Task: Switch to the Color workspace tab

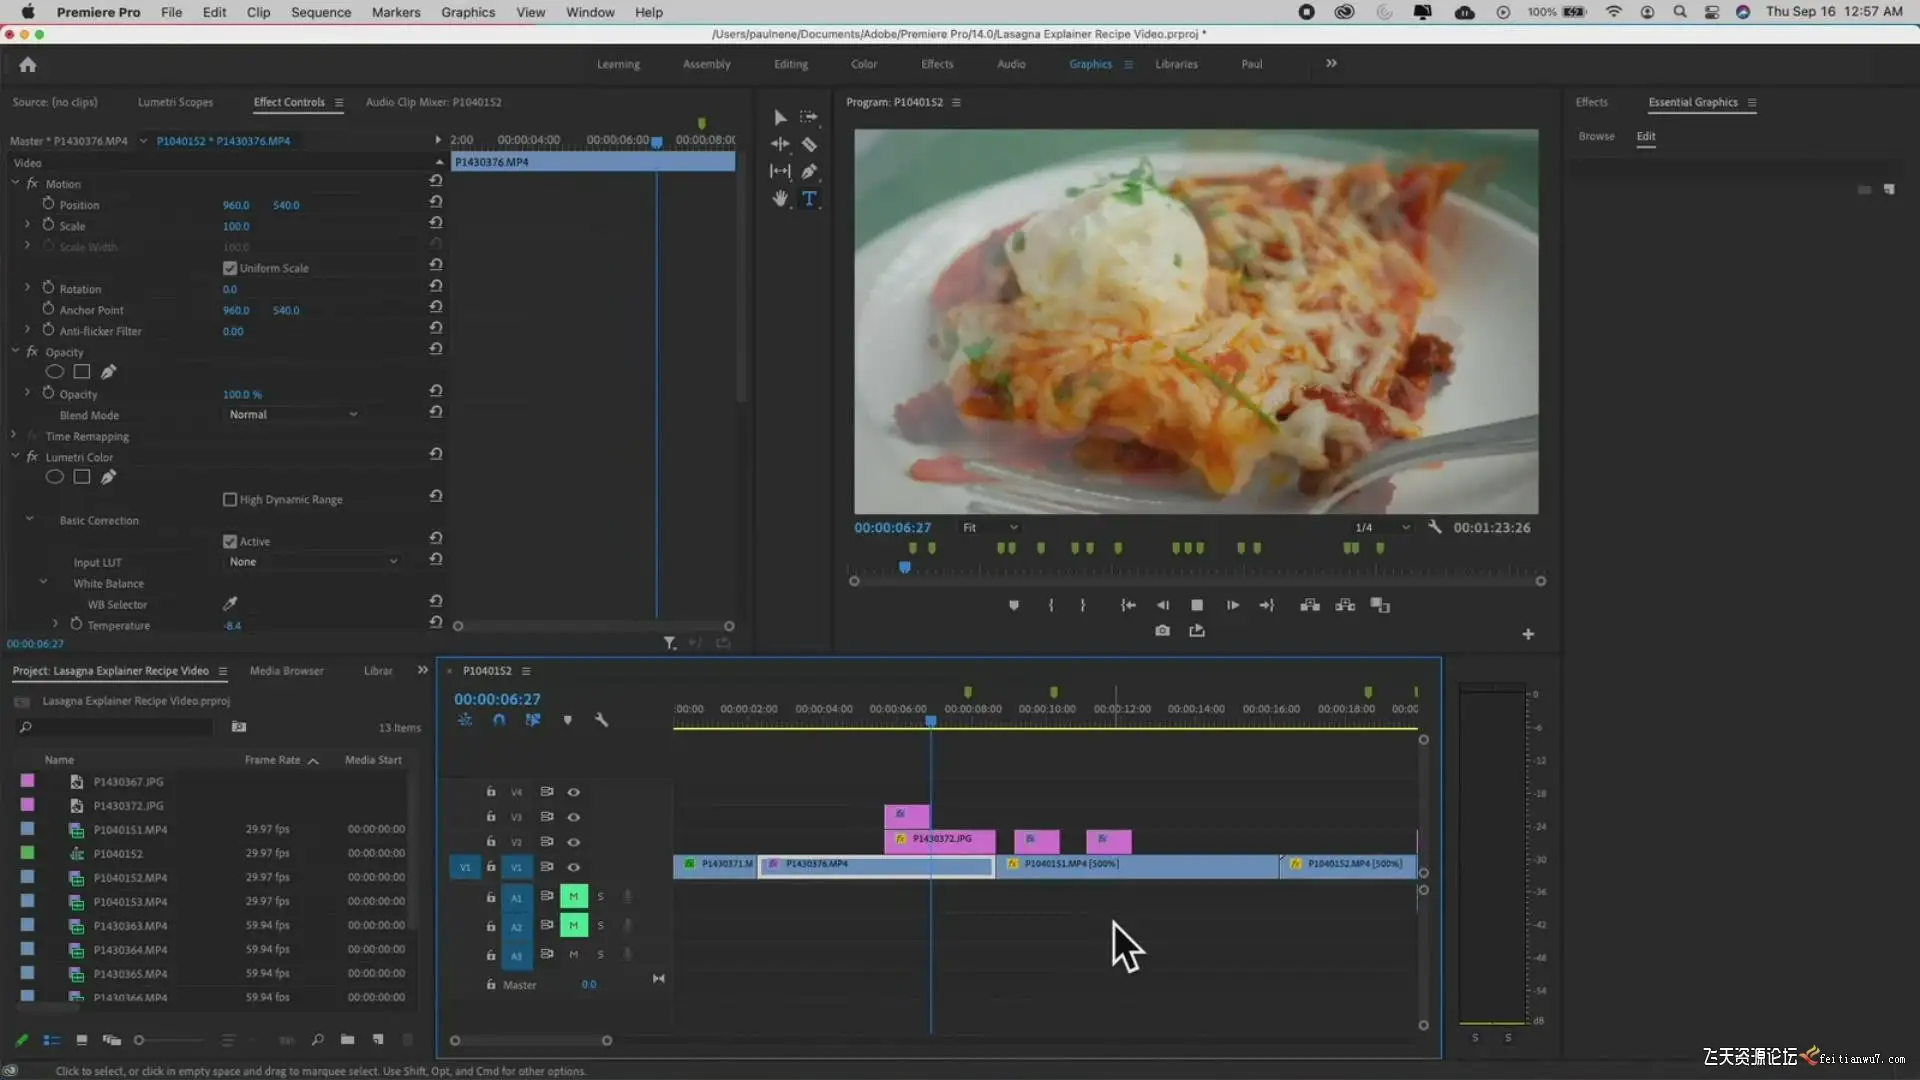Action: (x=863, y=64)
